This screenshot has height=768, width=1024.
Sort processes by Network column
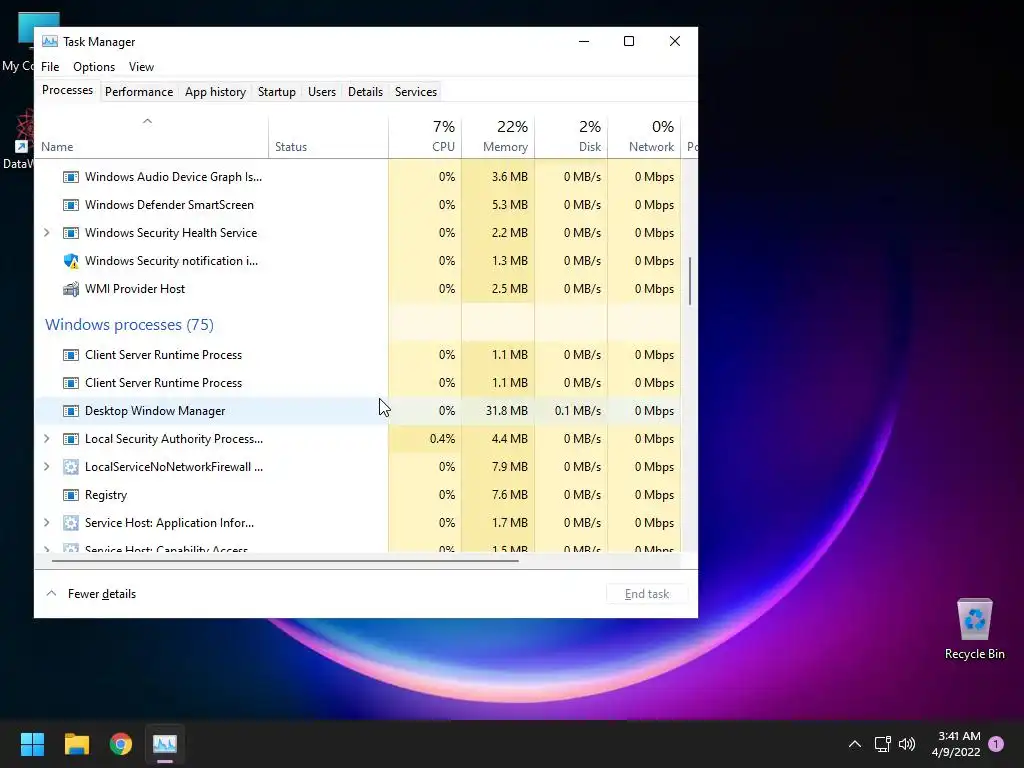click(x=645, y=136)
